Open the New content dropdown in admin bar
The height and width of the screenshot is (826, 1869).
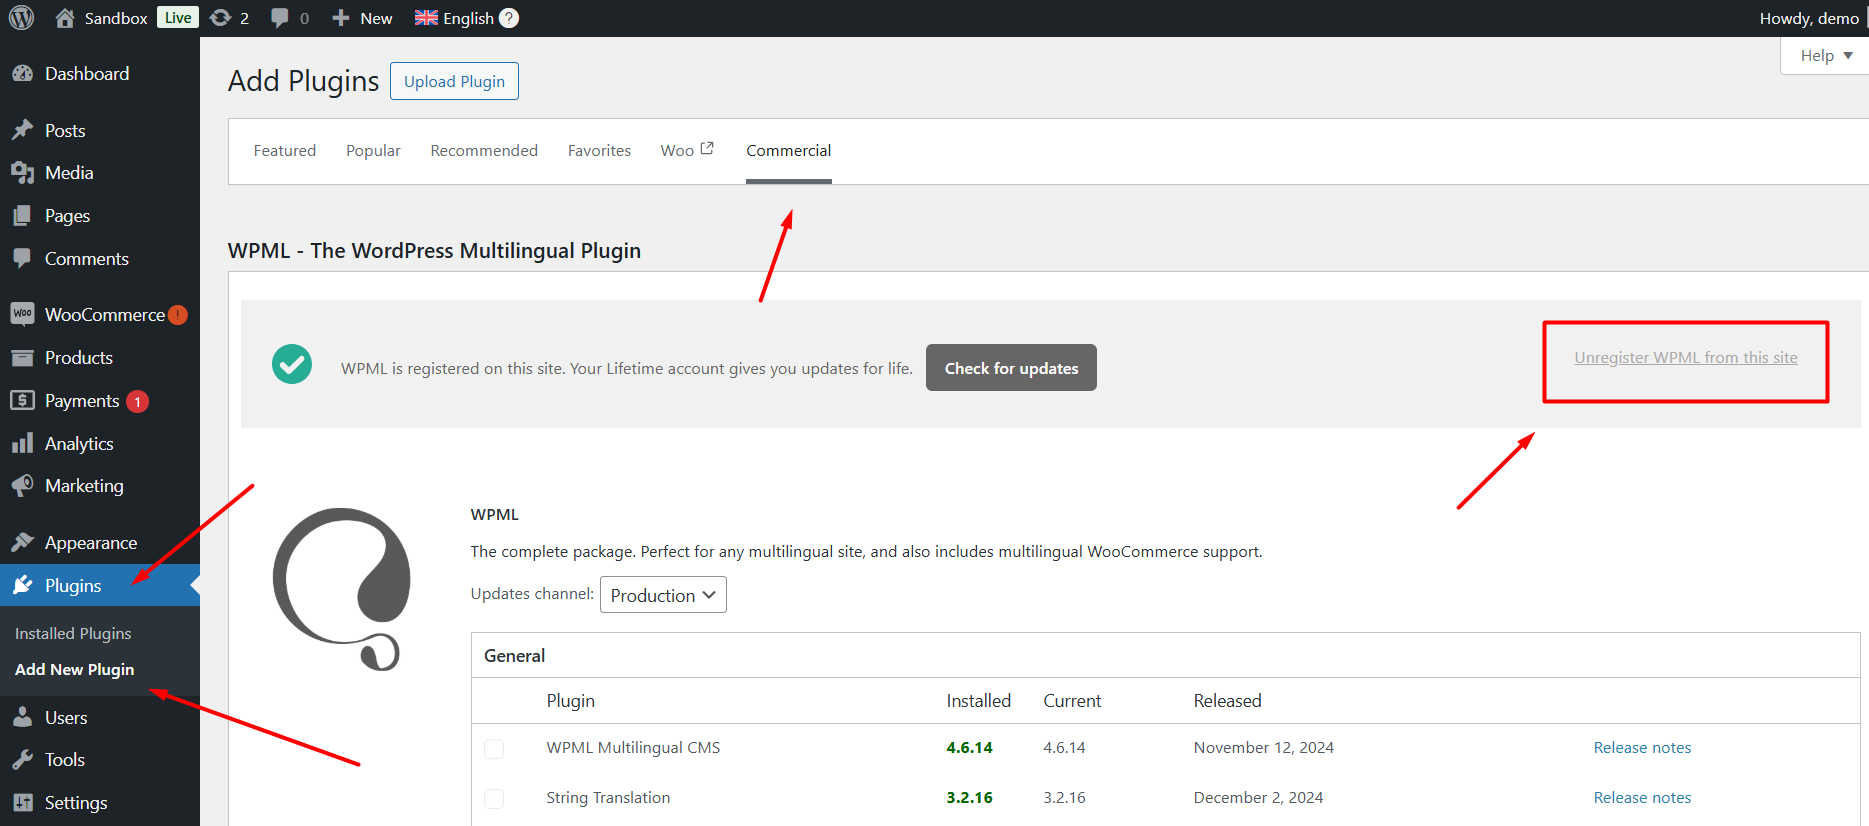pos(362,18)
